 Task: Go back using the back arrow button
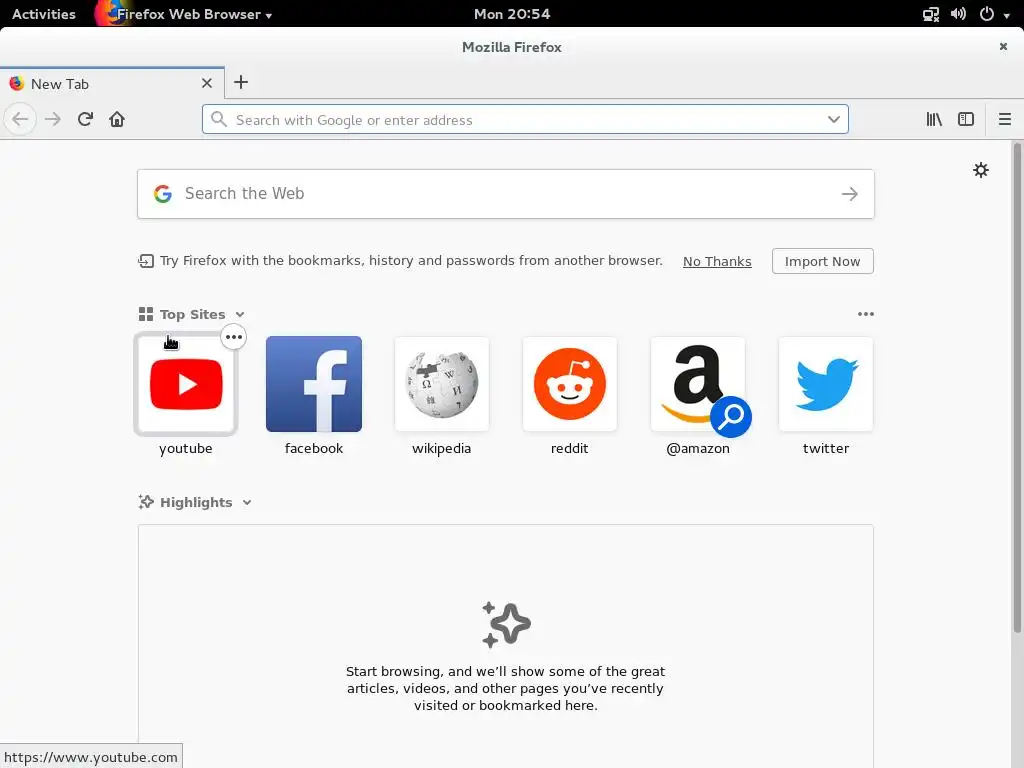point(20,120)
